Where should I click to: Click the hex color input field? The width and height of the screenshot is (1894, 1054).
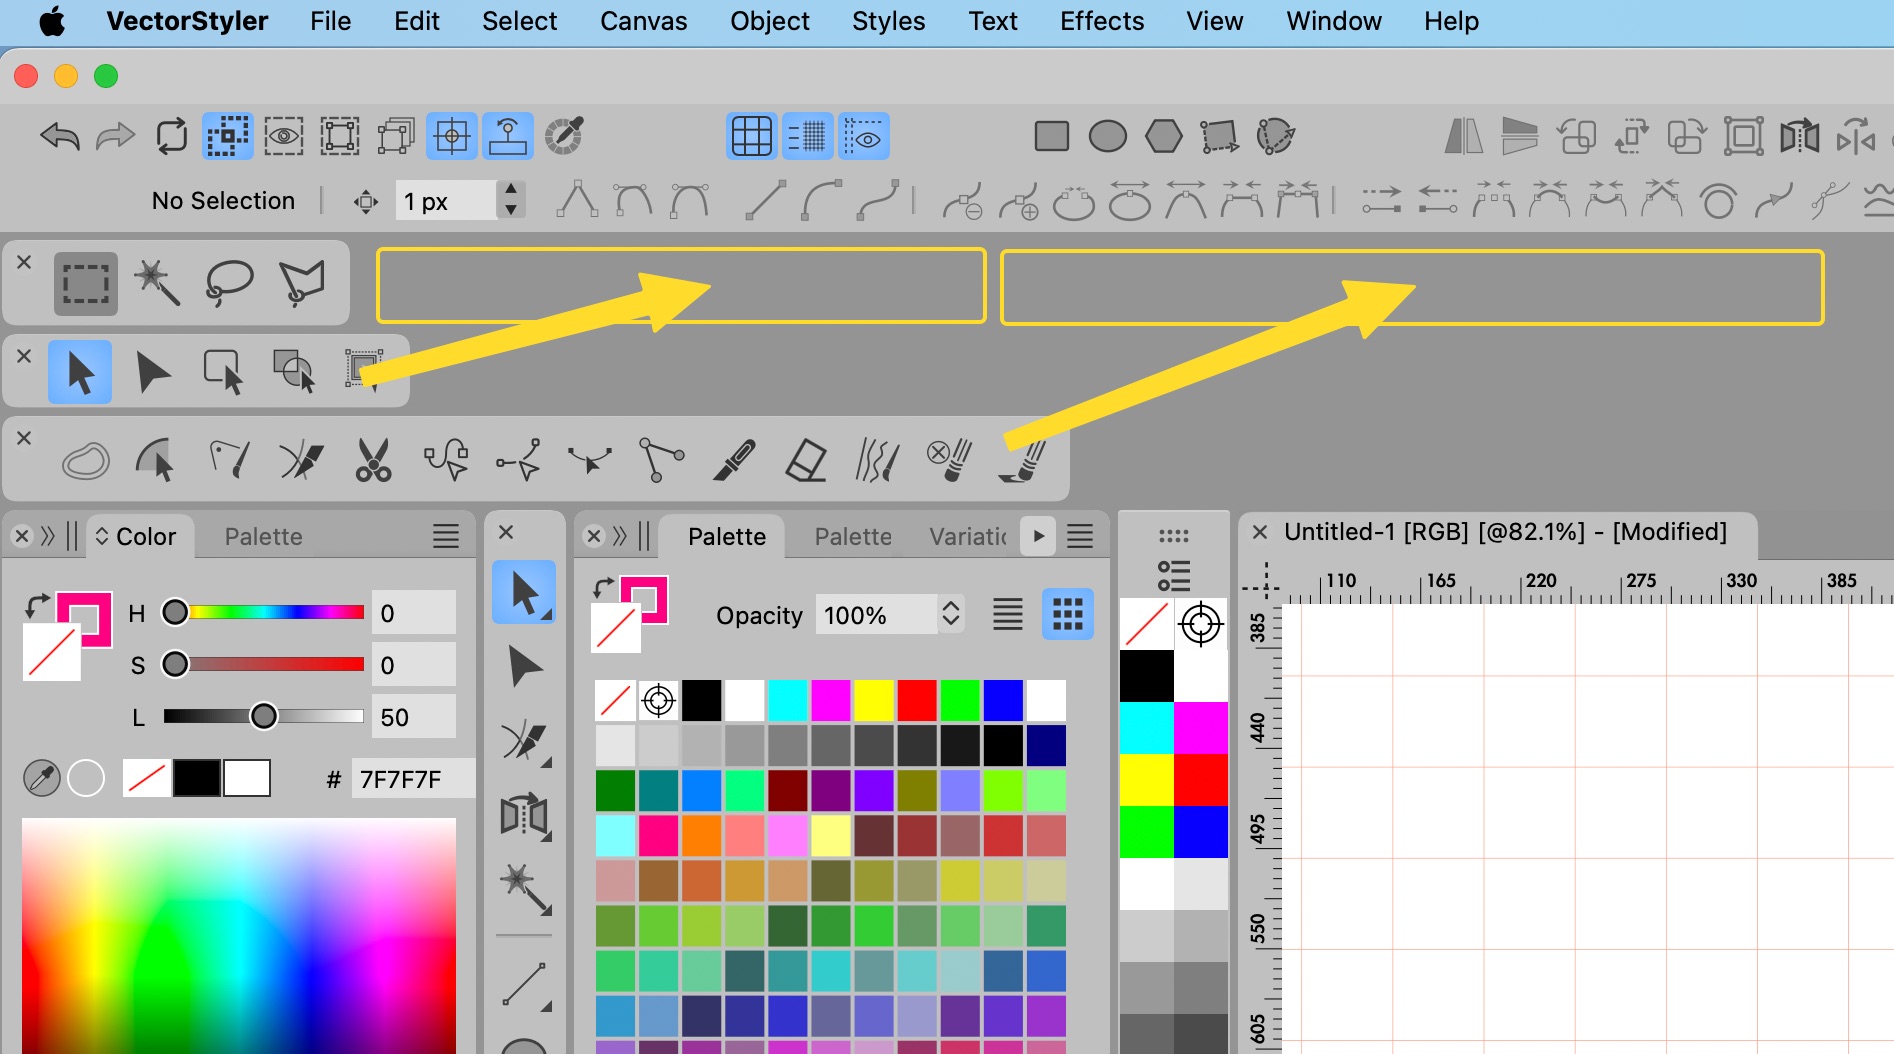pyautogui.click(x=410, y=779)
